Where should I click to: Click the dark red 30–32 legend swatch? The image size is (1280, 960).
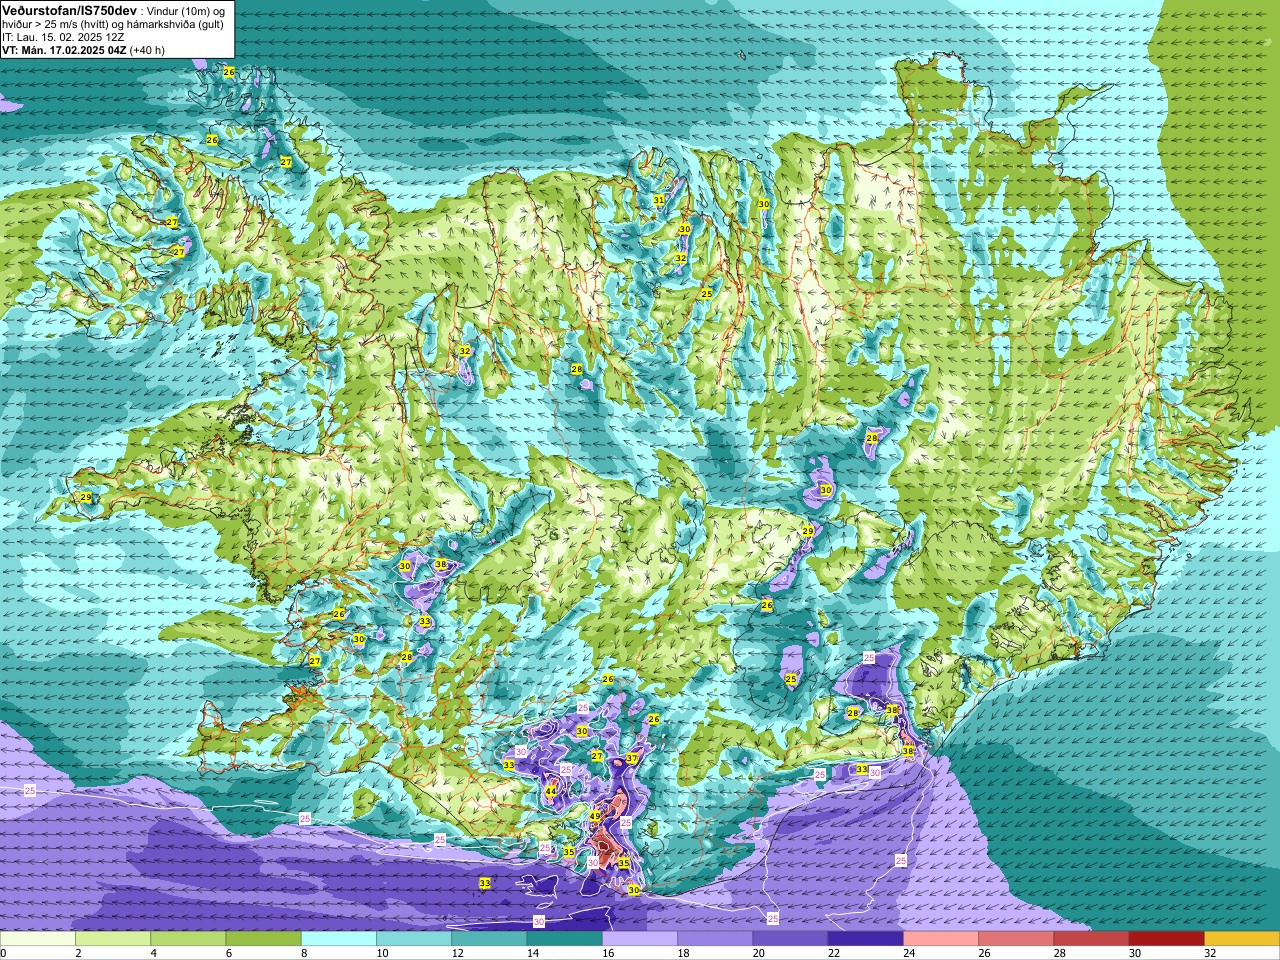point(1166,939)
